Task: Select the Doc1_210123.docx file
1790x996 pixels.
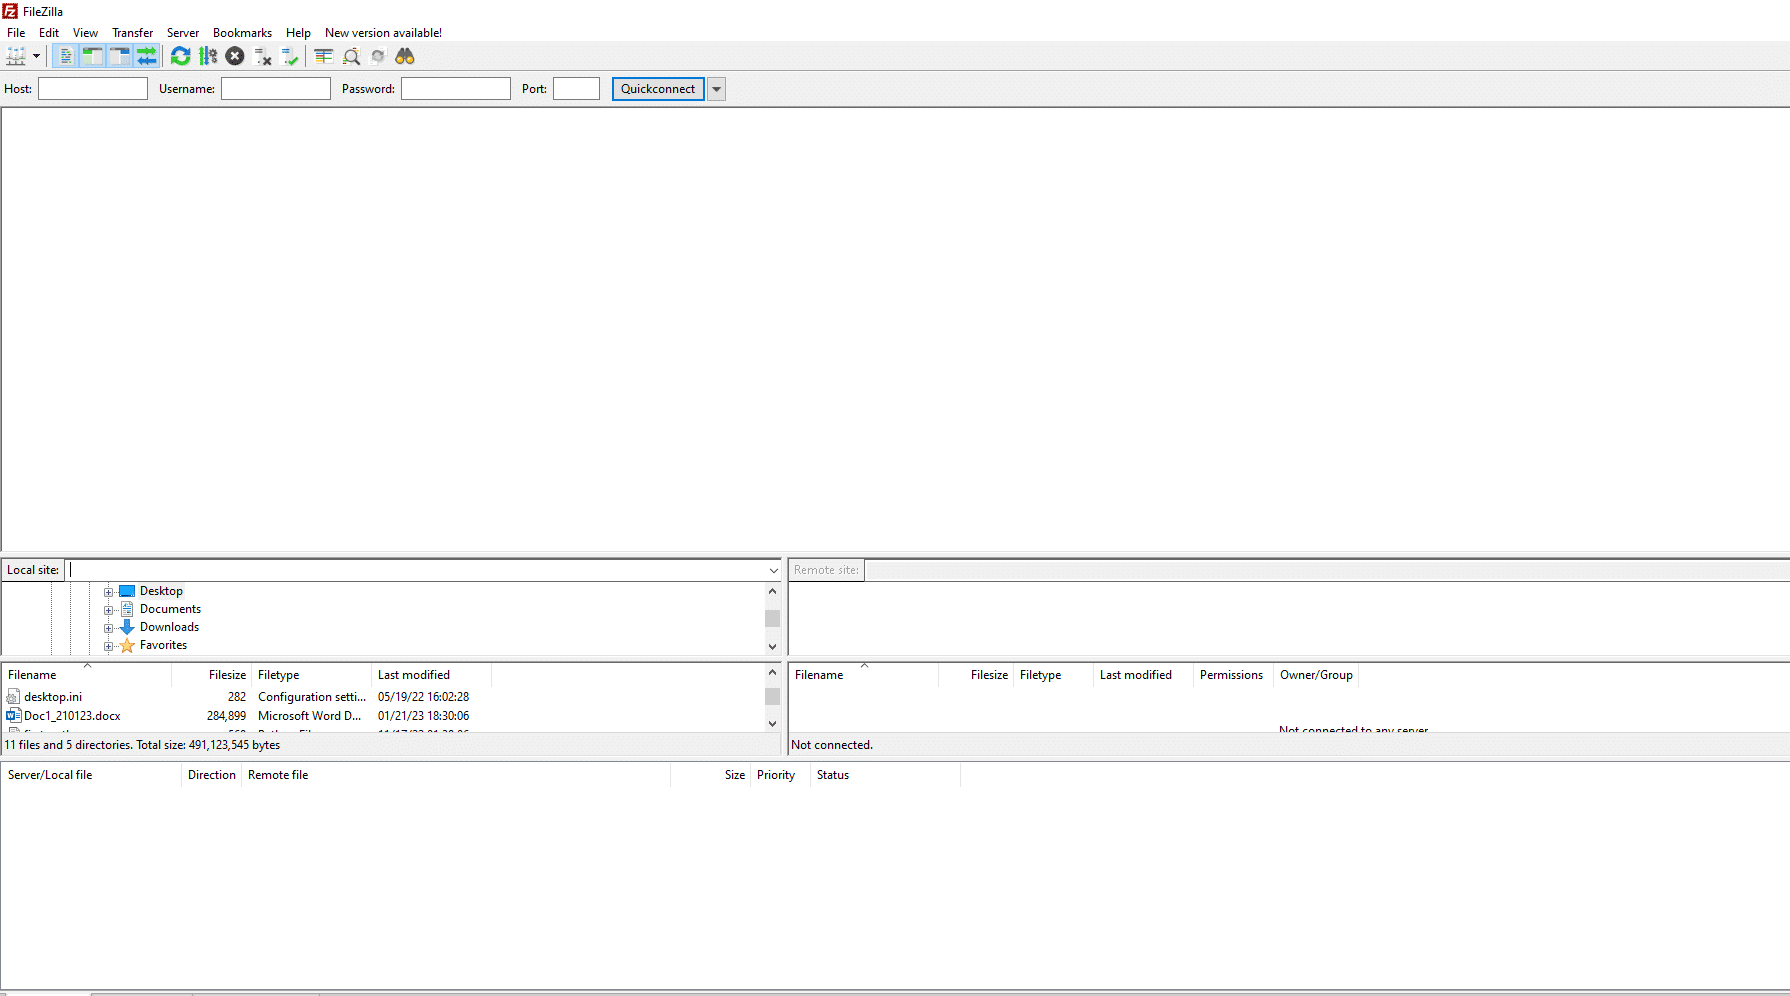Action: (72, 716)
